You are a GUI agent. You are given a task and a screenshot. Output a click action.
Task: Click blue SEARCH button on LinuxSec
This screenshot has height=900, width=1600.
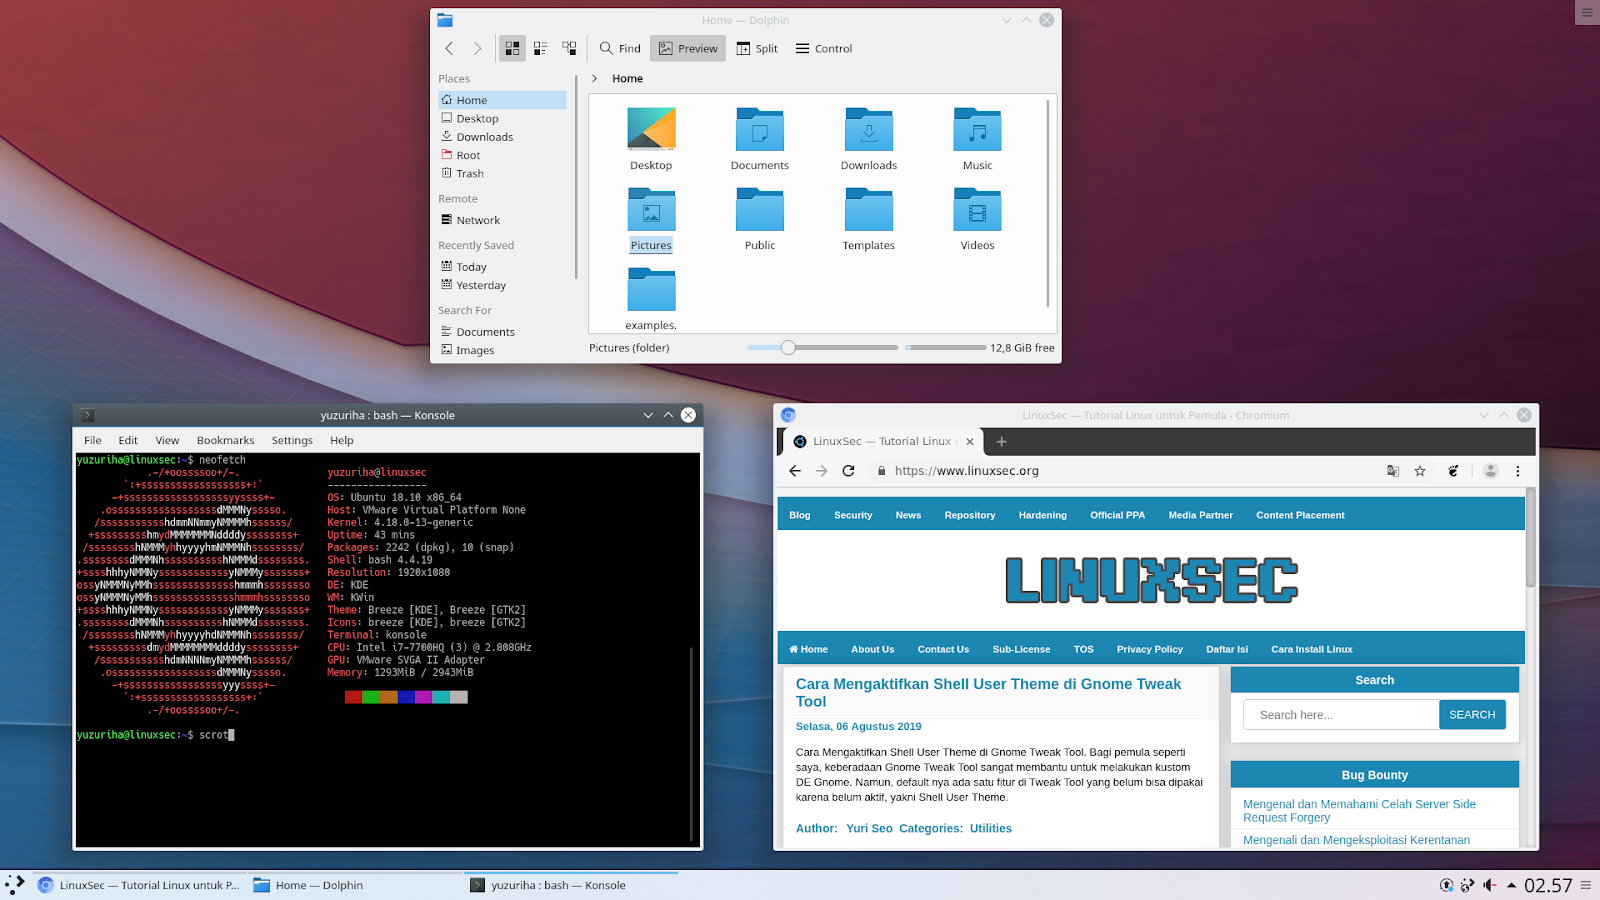pyautogui.click(x=1472, y=715)
